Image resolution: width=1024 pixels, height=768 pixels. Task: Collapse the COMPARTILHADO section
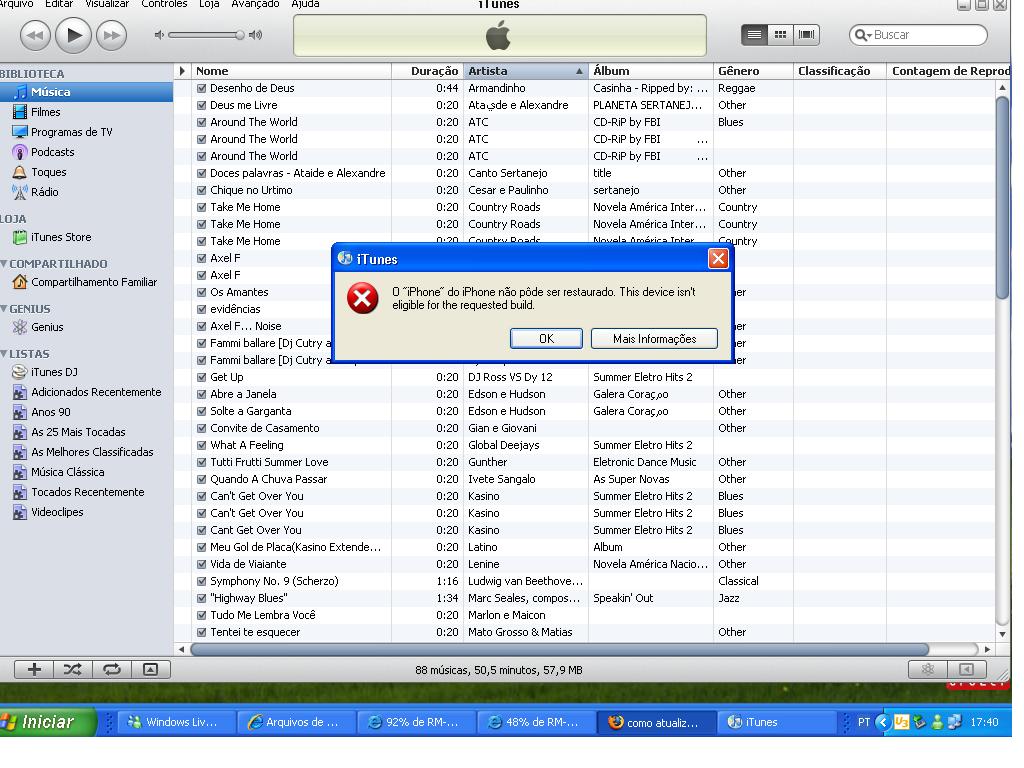[x=4, y=264]
